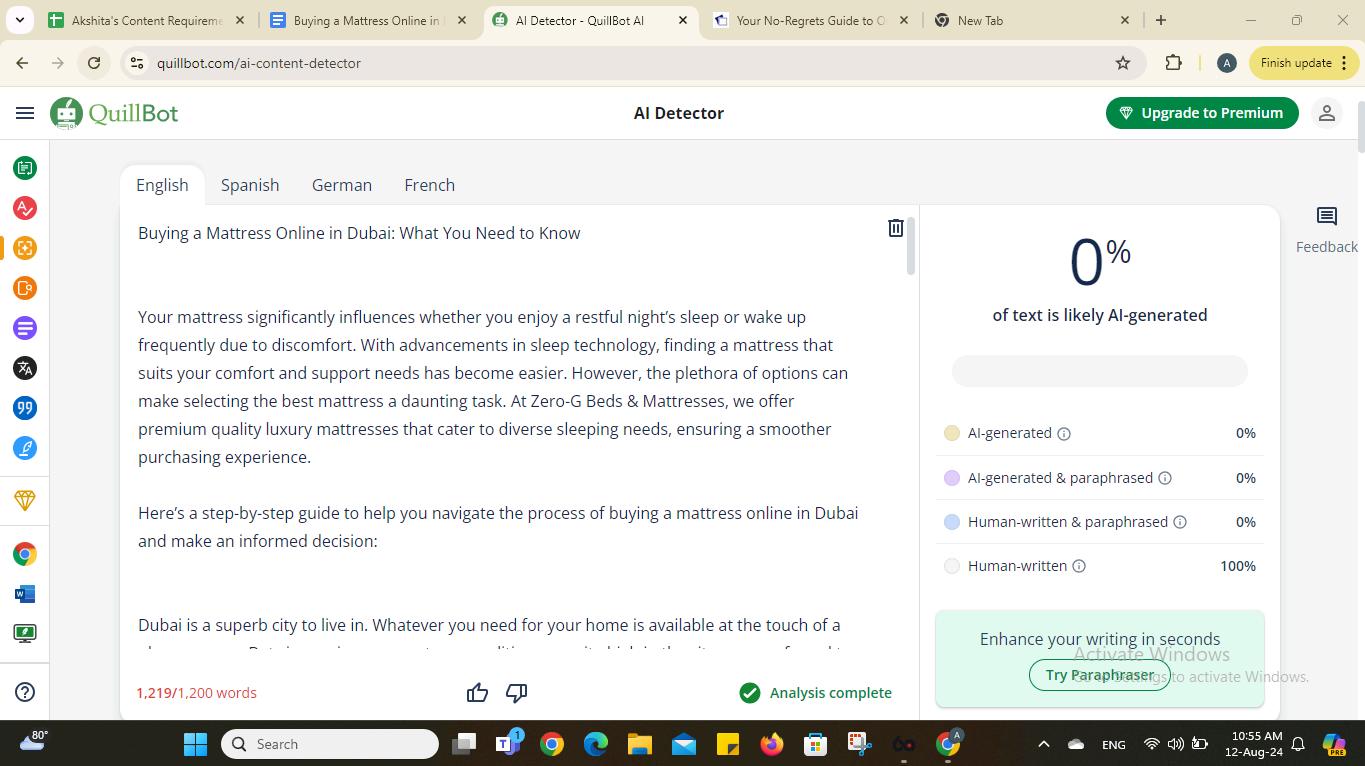Click Upgrade to Premium button
Viewport: 1365px width, 766px height.
pyautogui.click(x=1202, y=113)
